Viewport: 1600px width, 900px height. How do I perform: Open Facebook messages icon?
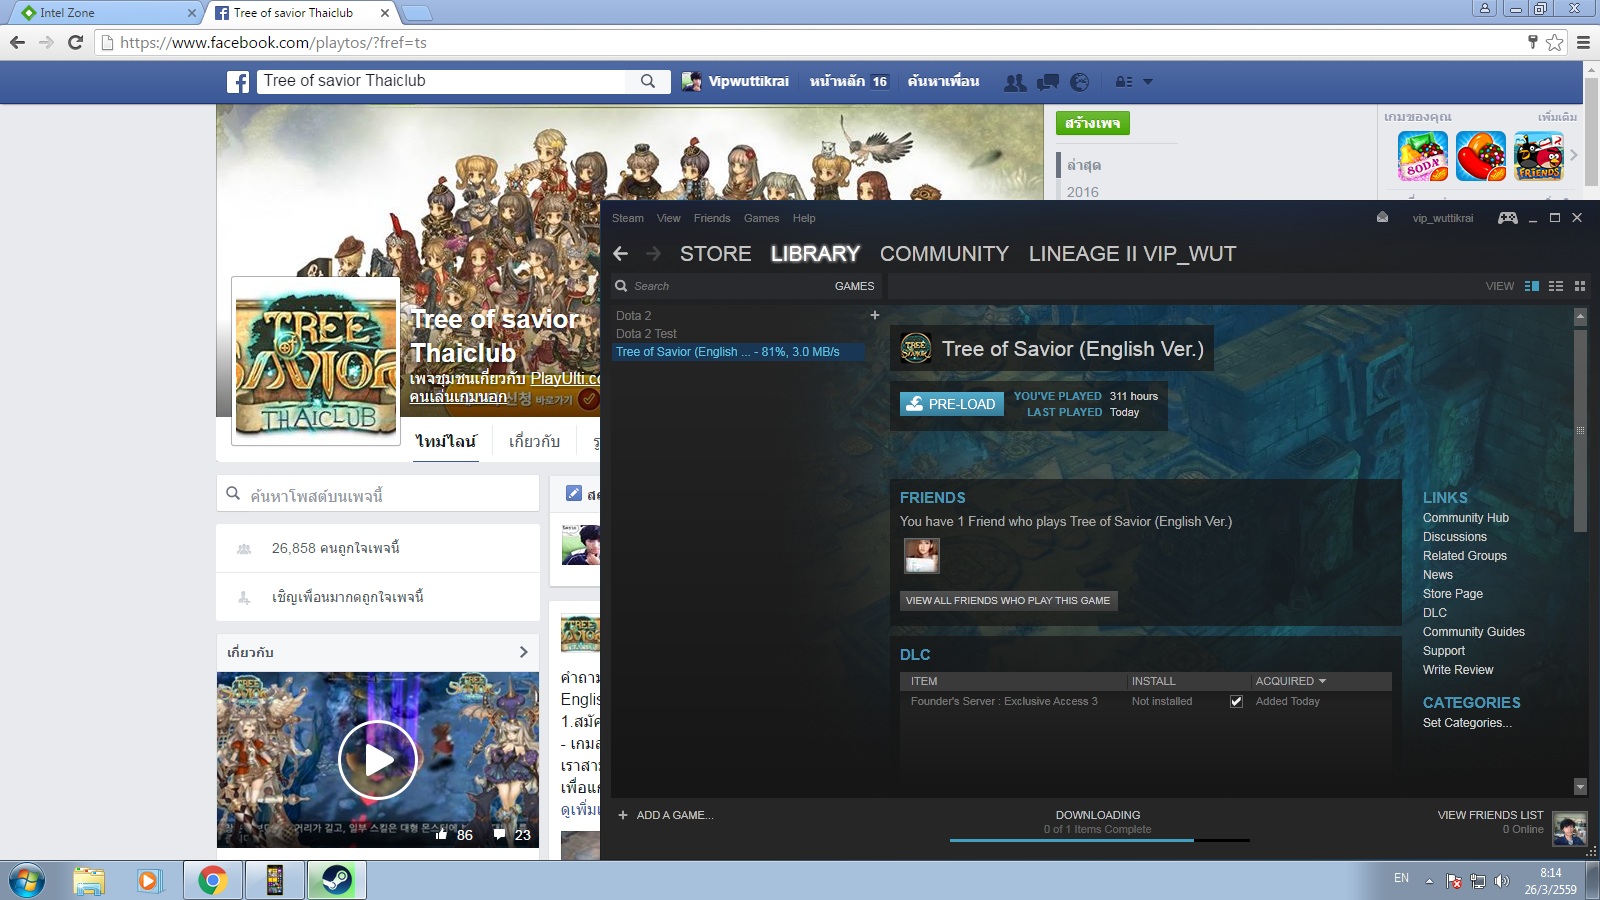(1048, 82)
